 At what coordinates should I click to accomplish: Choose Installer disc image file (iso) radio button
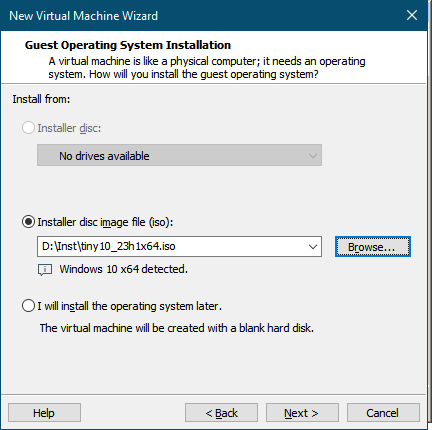[28, 222]
